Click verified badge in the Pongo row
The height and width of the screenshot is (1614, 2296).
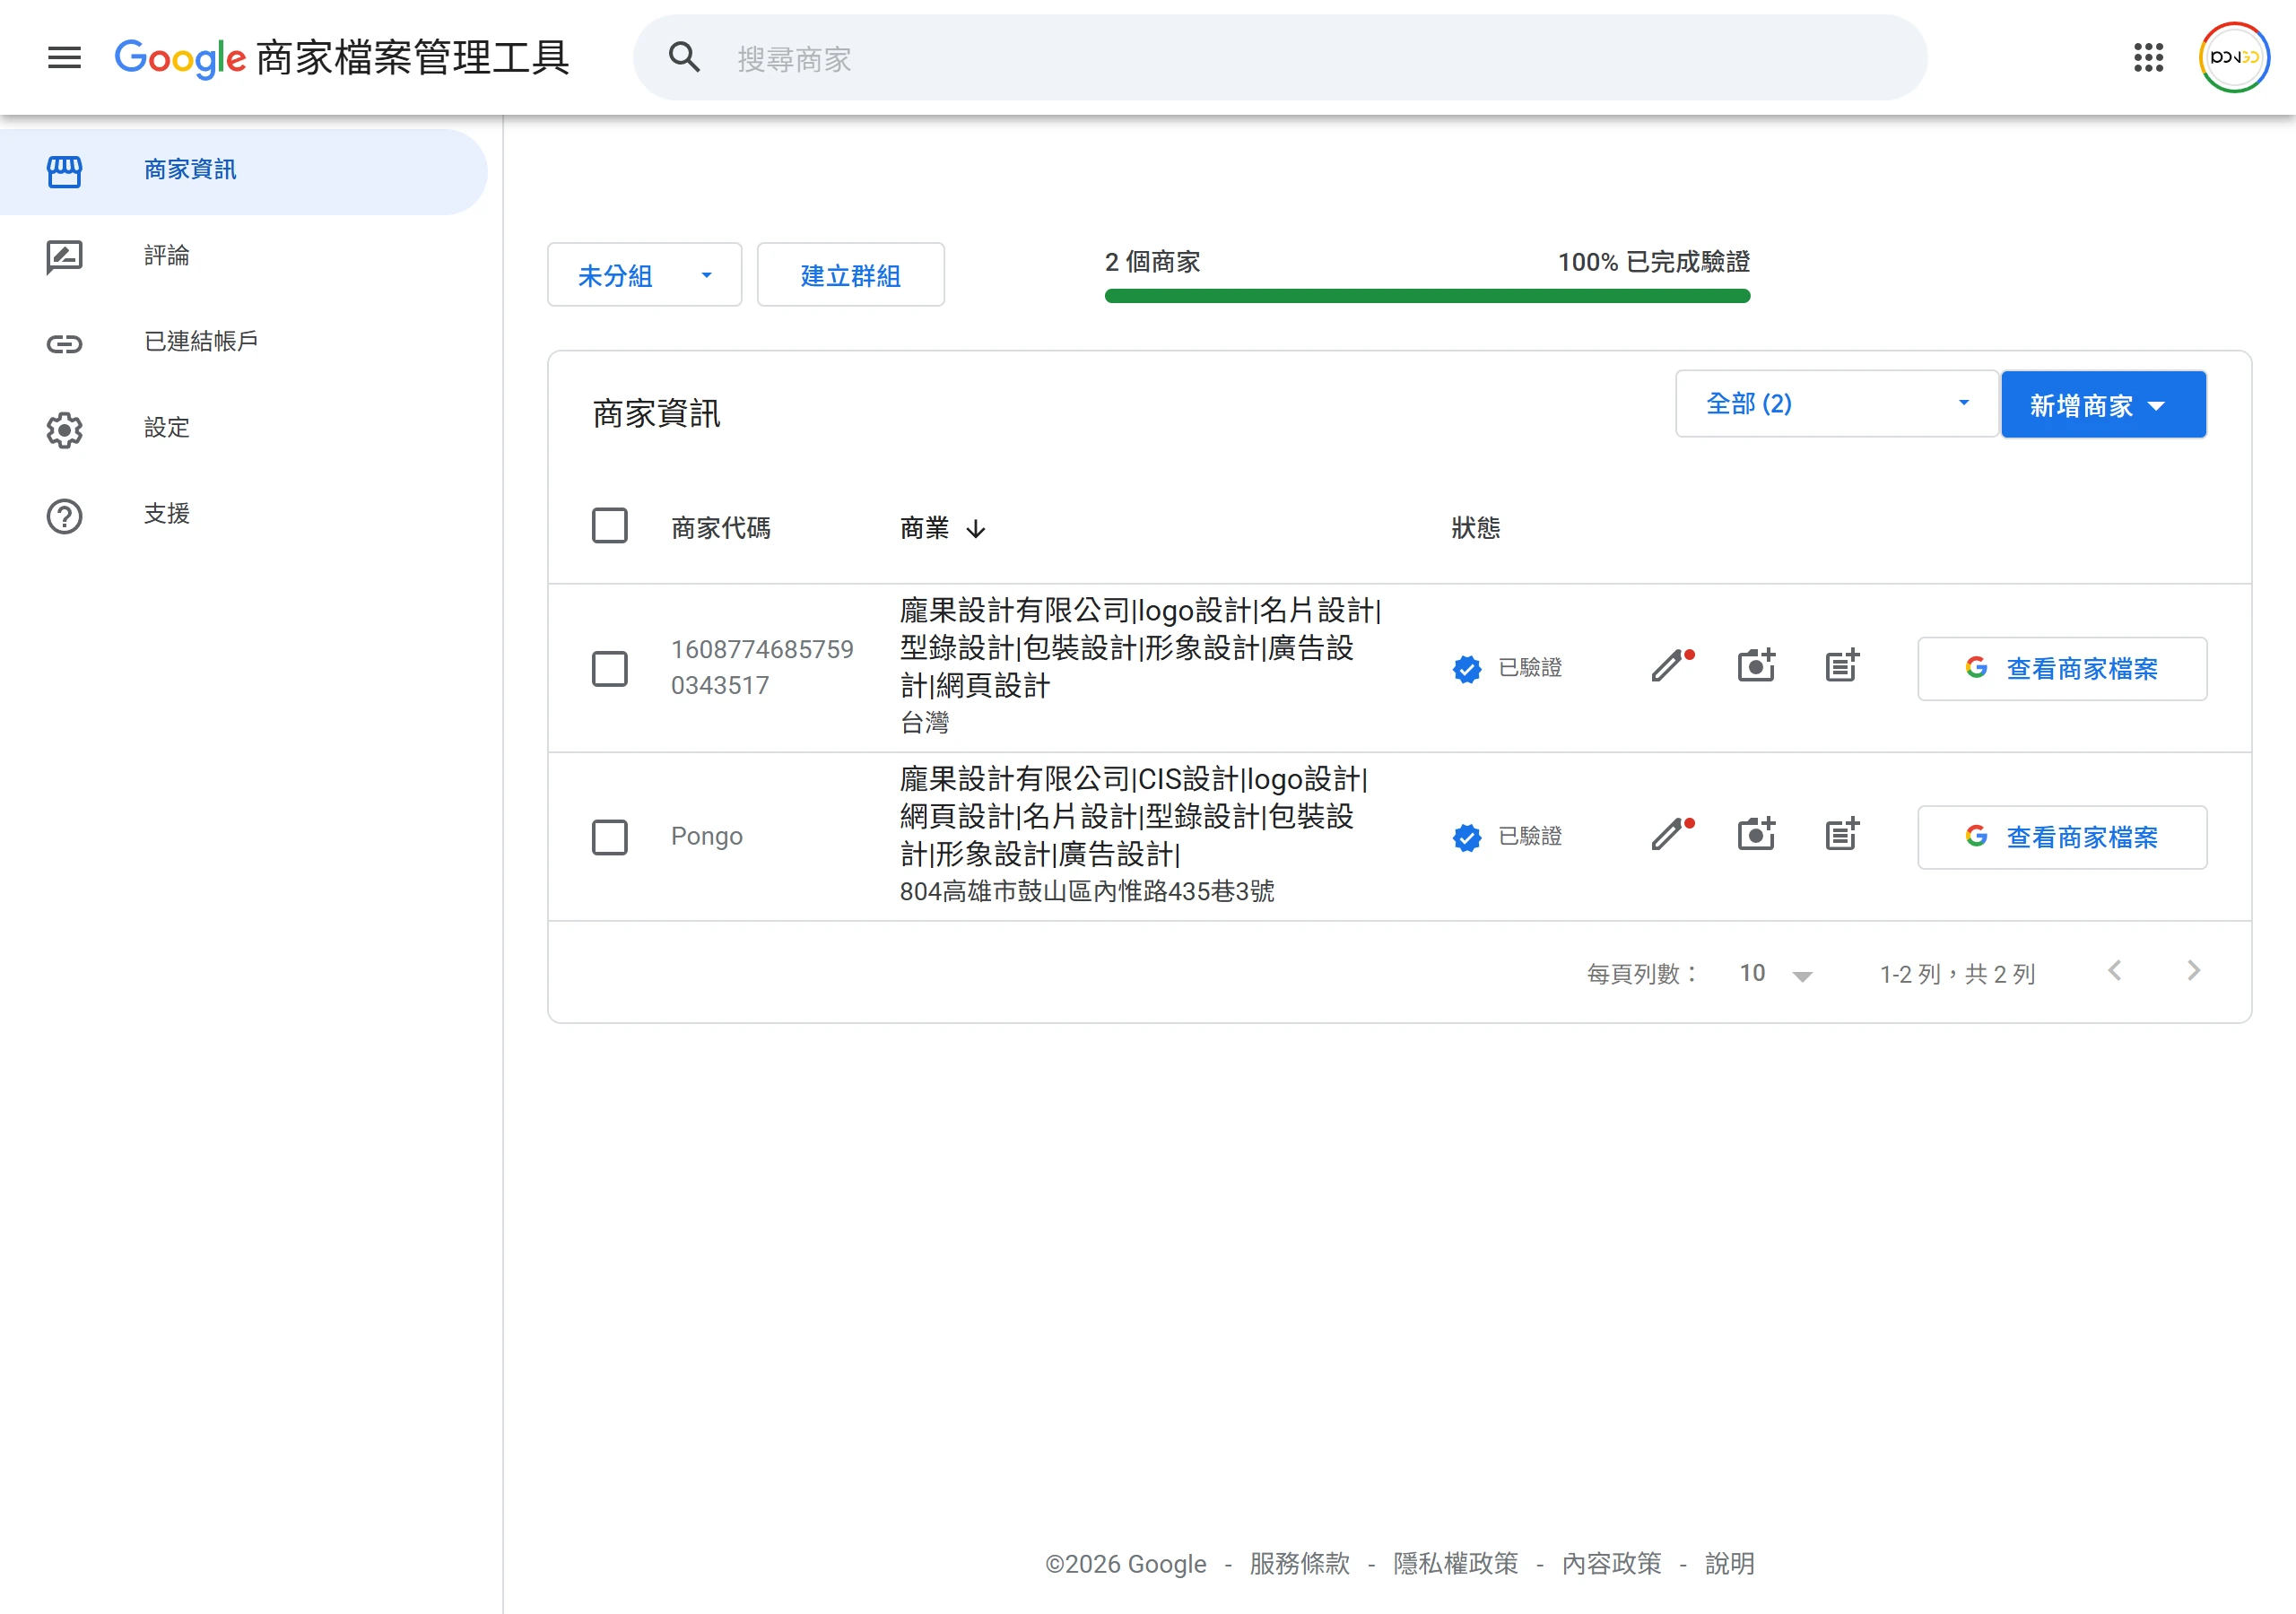pos(1467,837)
